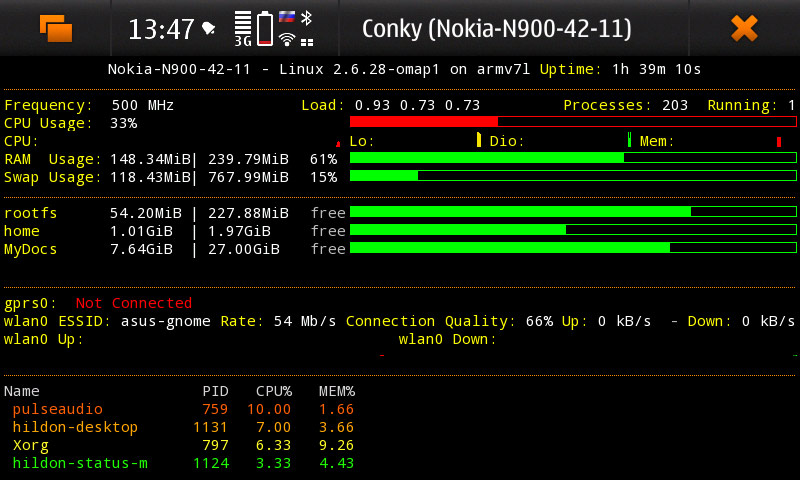The image size is (800, 480).
Task: Click the green Swap usage bar
Action: pyautogui.click(x=573, y=176)
